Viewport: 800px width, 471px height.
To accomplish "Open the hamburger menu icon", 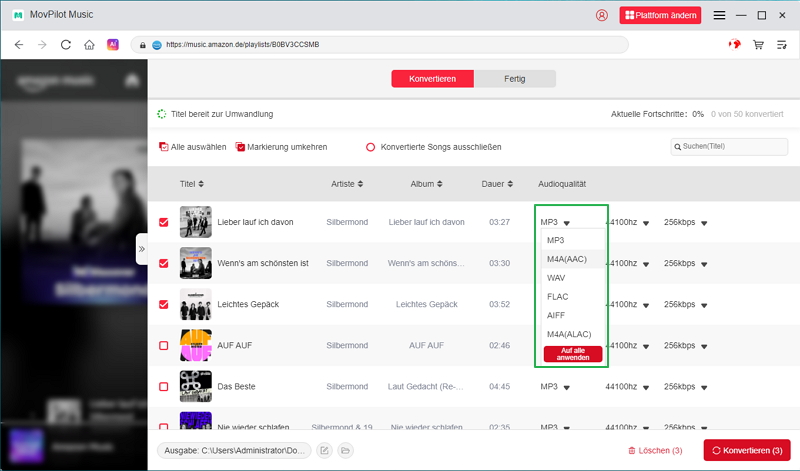I will pyautogui.click(x=719, y=15).
